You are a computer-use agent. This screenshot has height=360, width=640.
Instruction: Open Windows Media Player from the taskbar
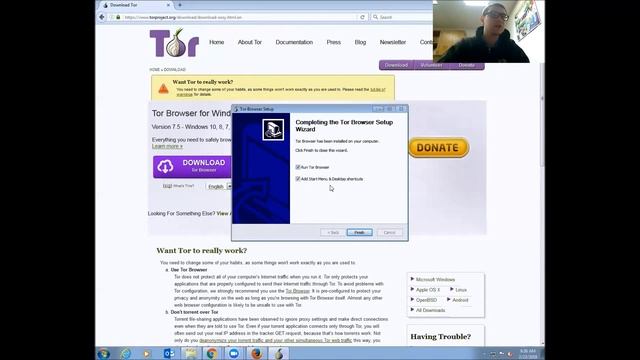[x=147, y=353]
